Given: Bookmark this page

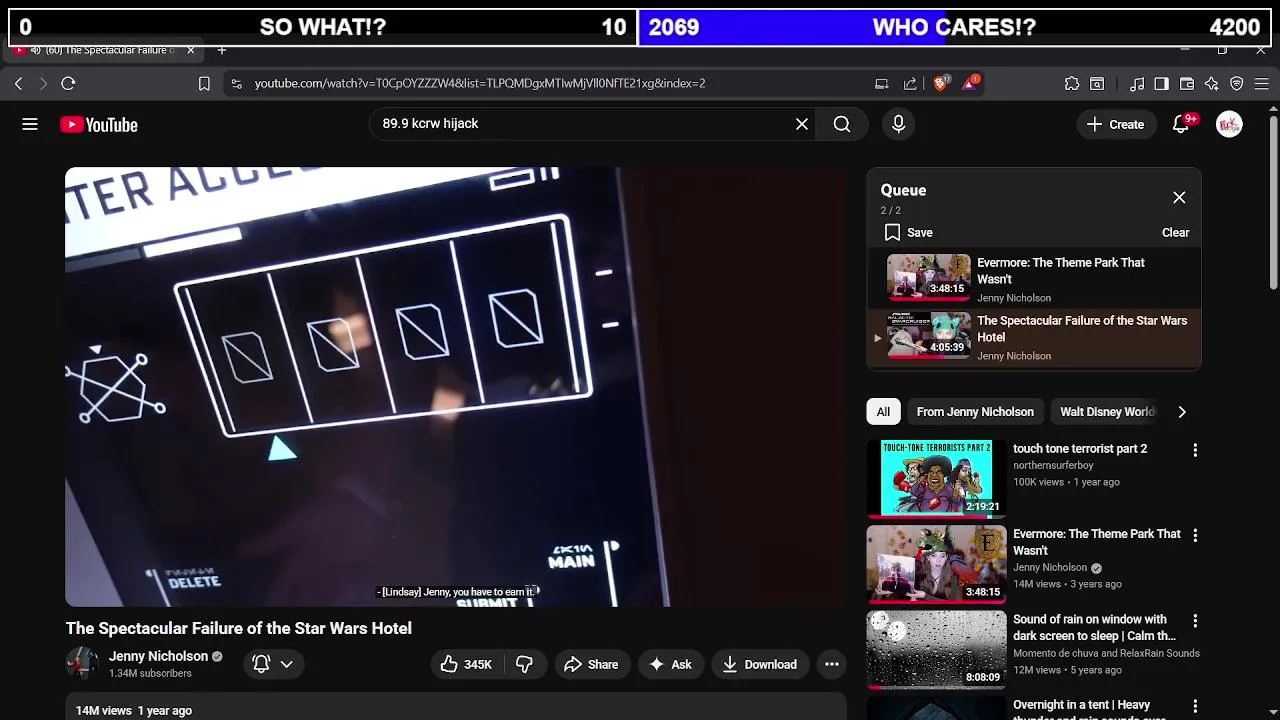Looking at the screenshot, I should (x=204, y=84).
